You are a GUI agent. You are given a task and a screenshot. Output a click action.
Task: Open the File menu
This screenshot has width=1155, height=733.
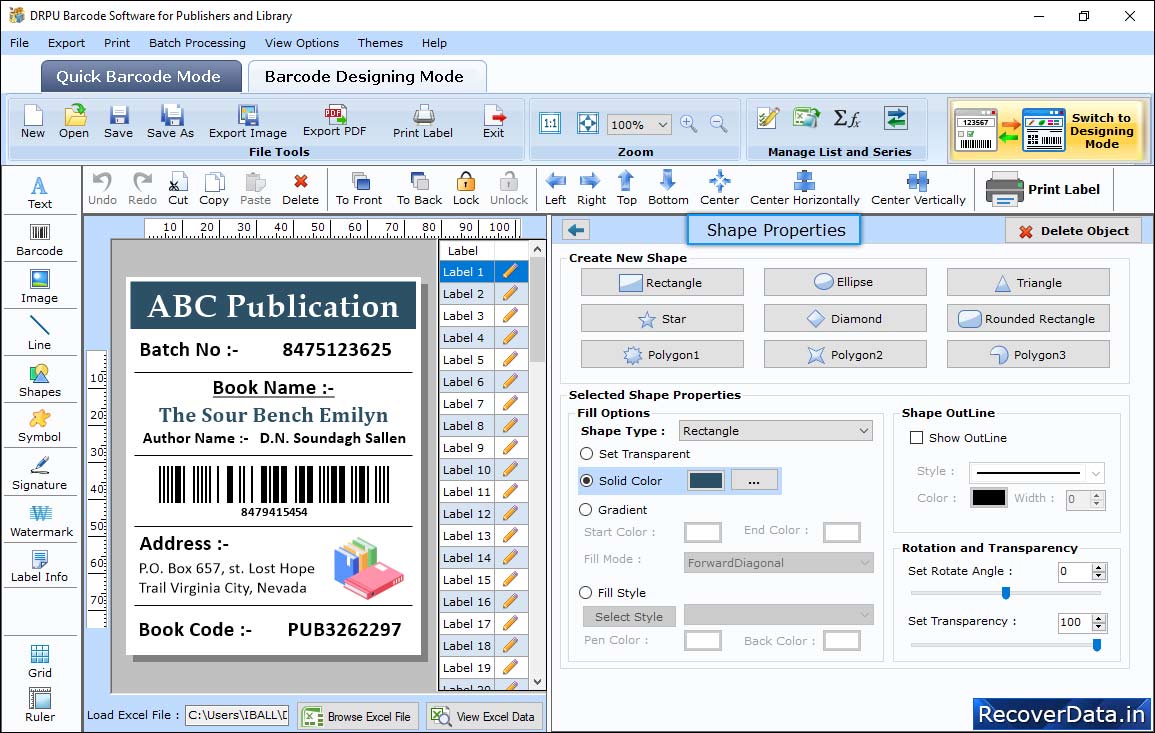click(19, 43)
